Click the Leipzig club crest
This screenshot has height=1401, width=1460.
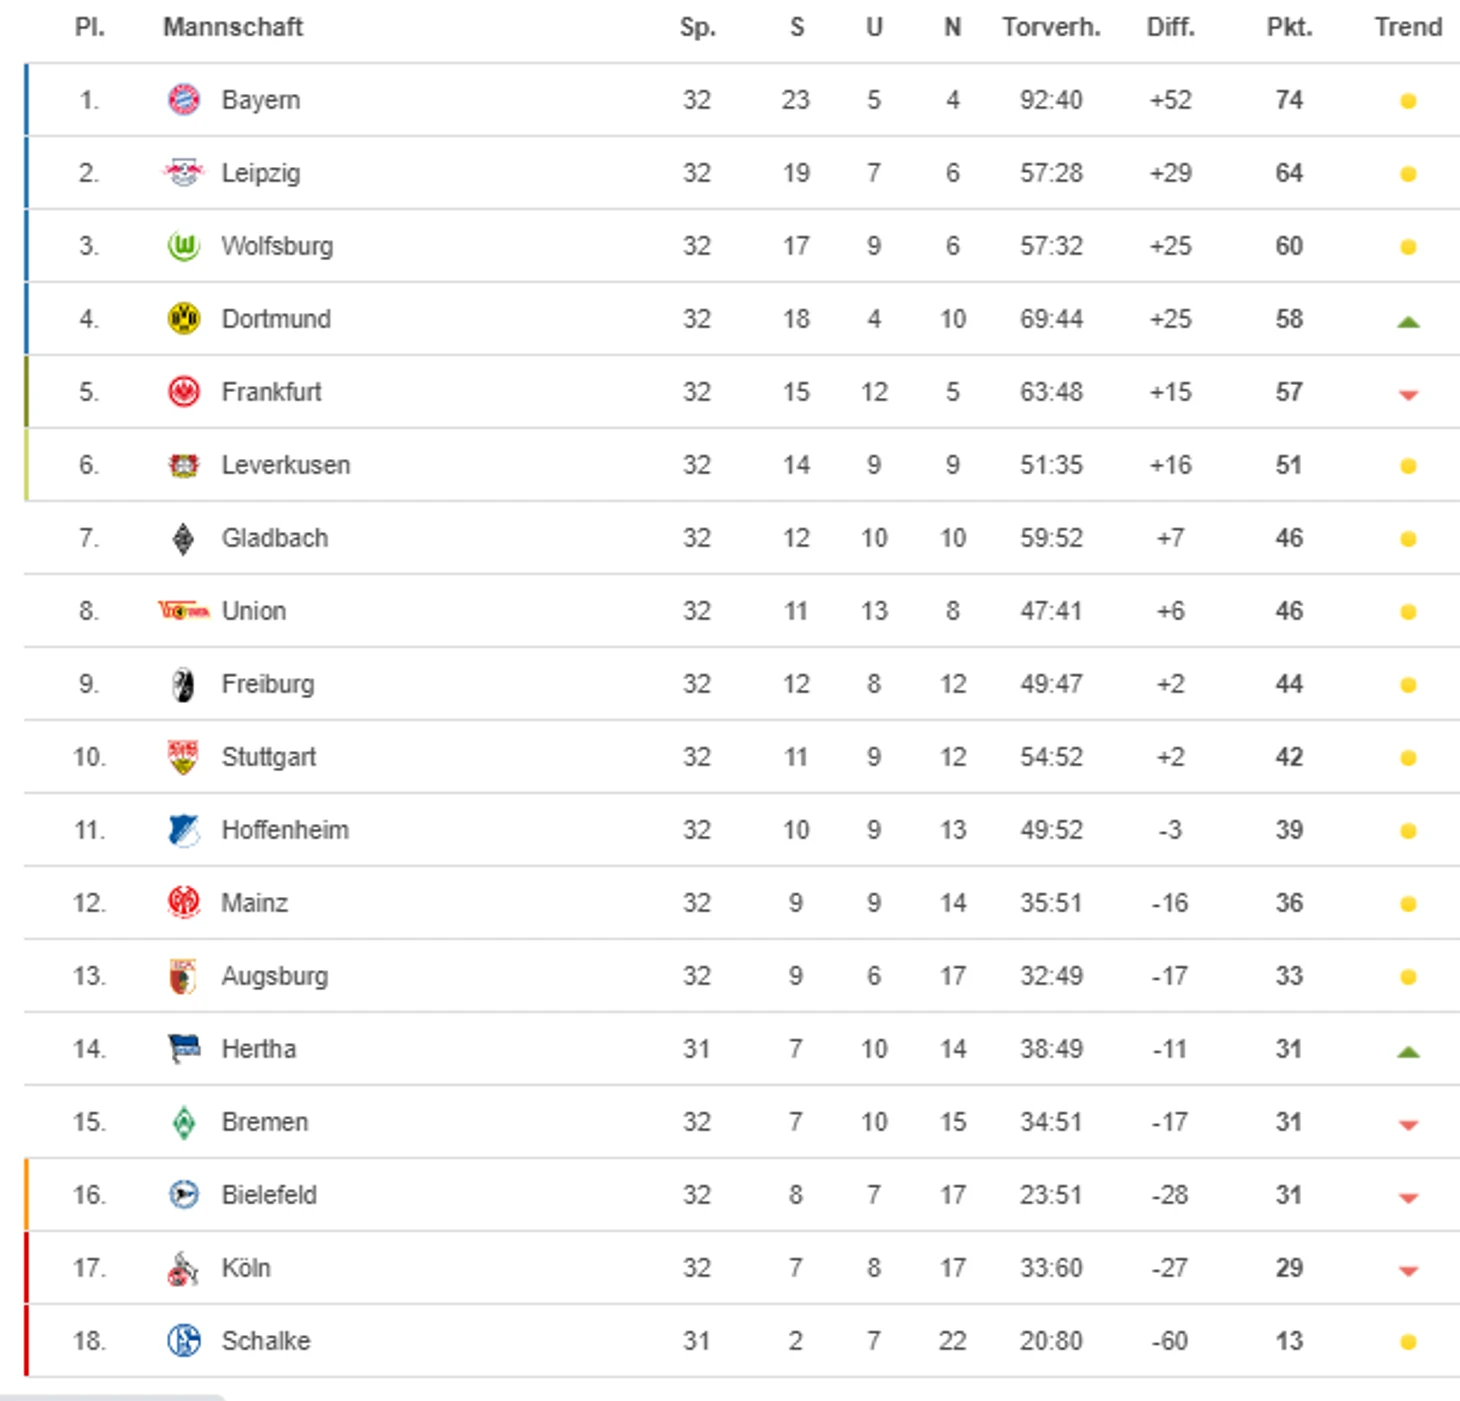[184, 173]
